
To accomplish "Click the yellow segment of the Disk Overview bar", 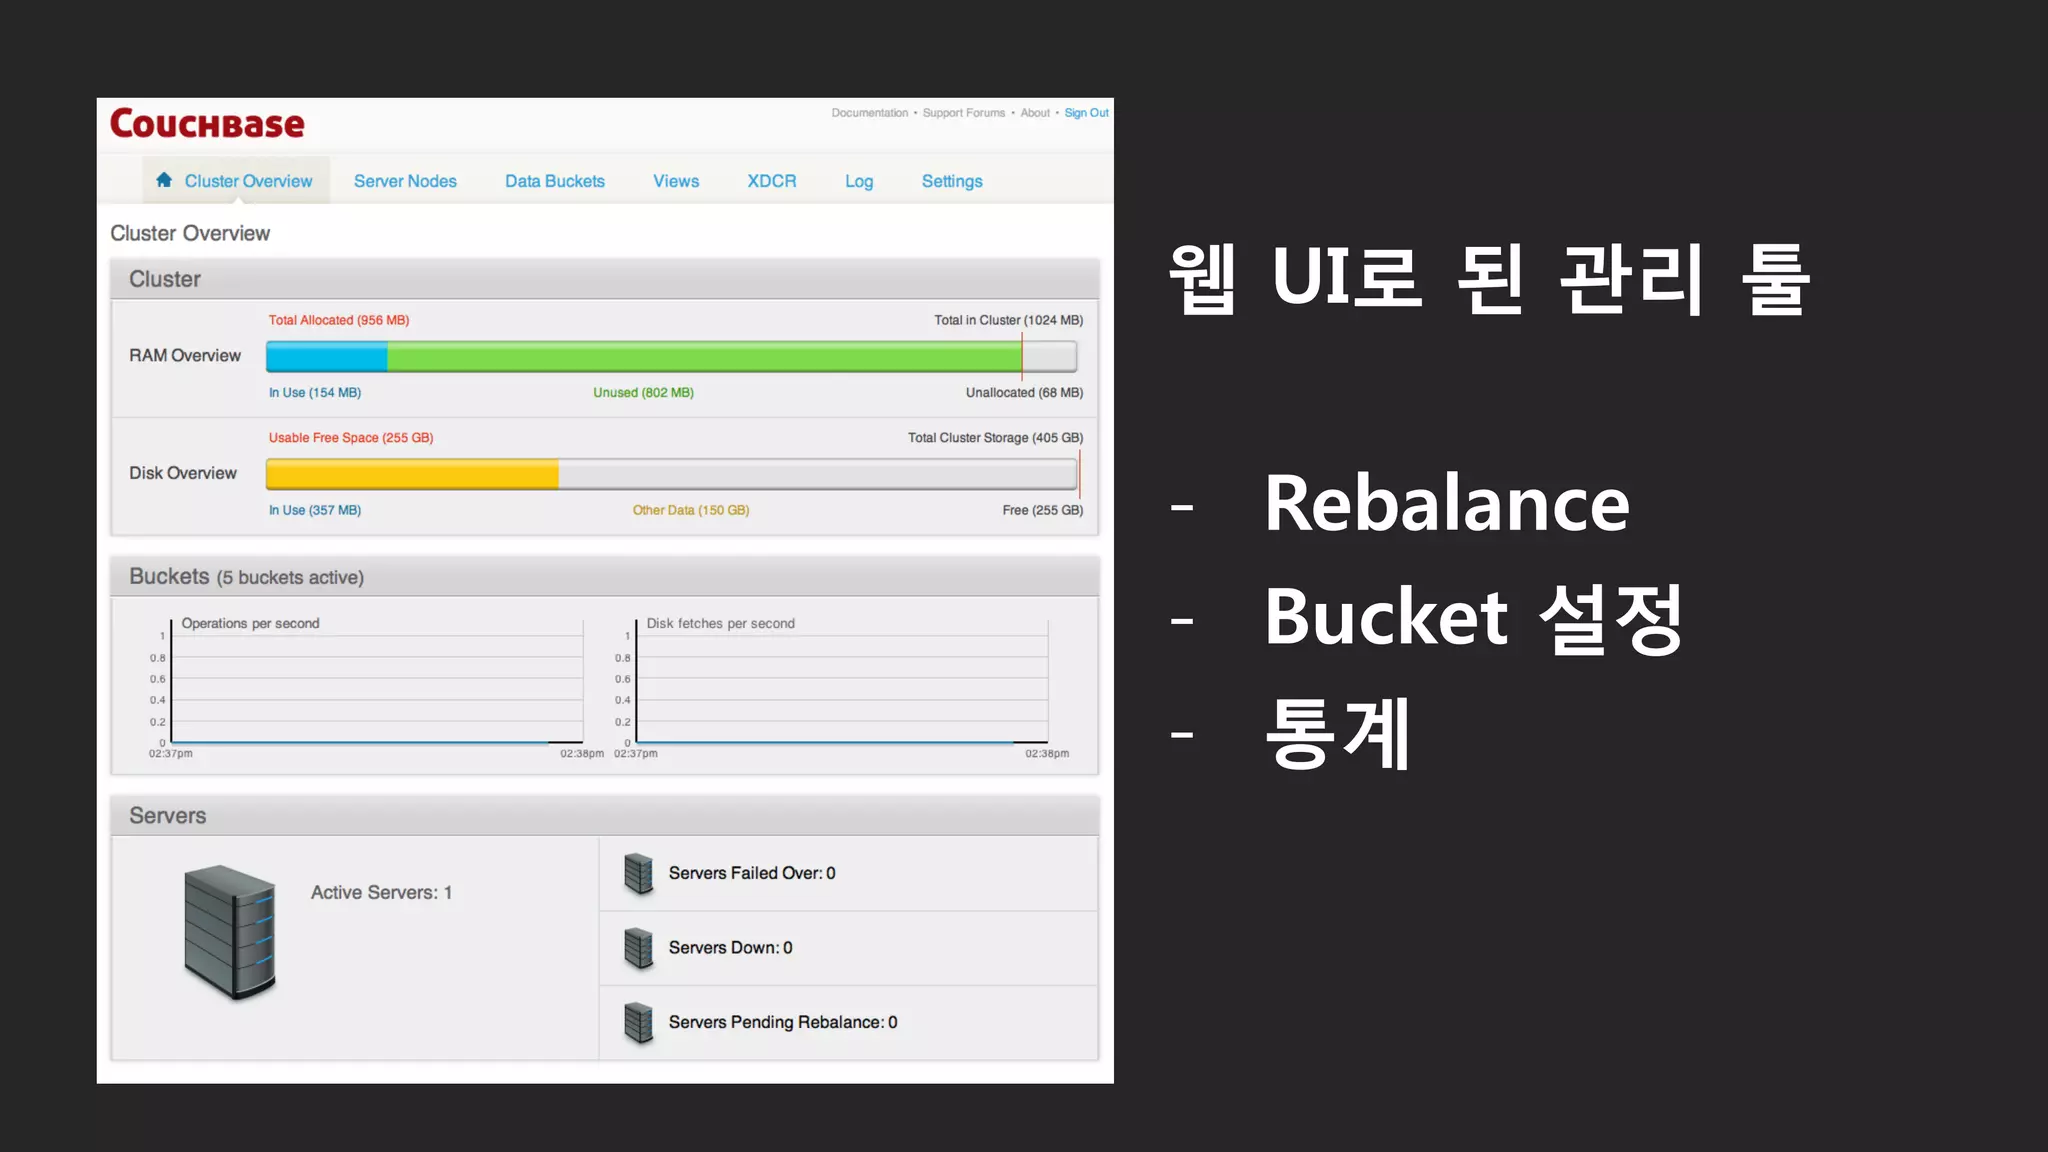I will click(x=412, y=474).
